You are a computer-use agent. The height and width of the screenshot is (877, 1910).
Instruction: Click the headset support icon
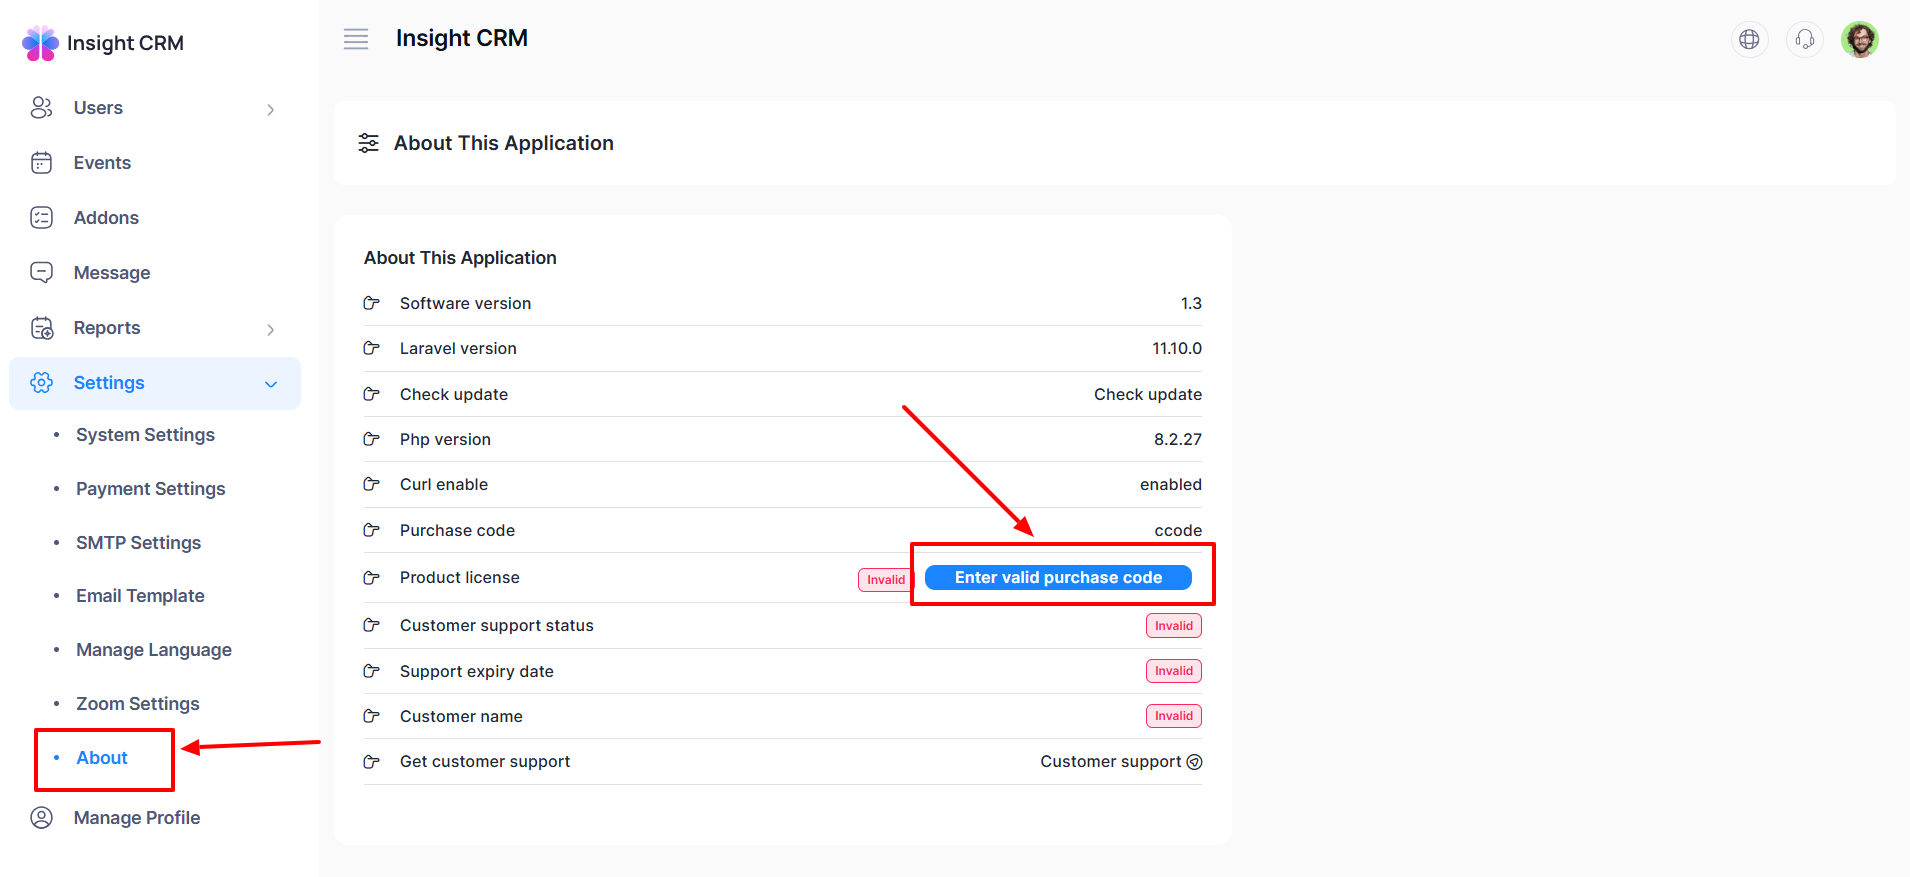pyautogui.click(x=1804, y=39)
